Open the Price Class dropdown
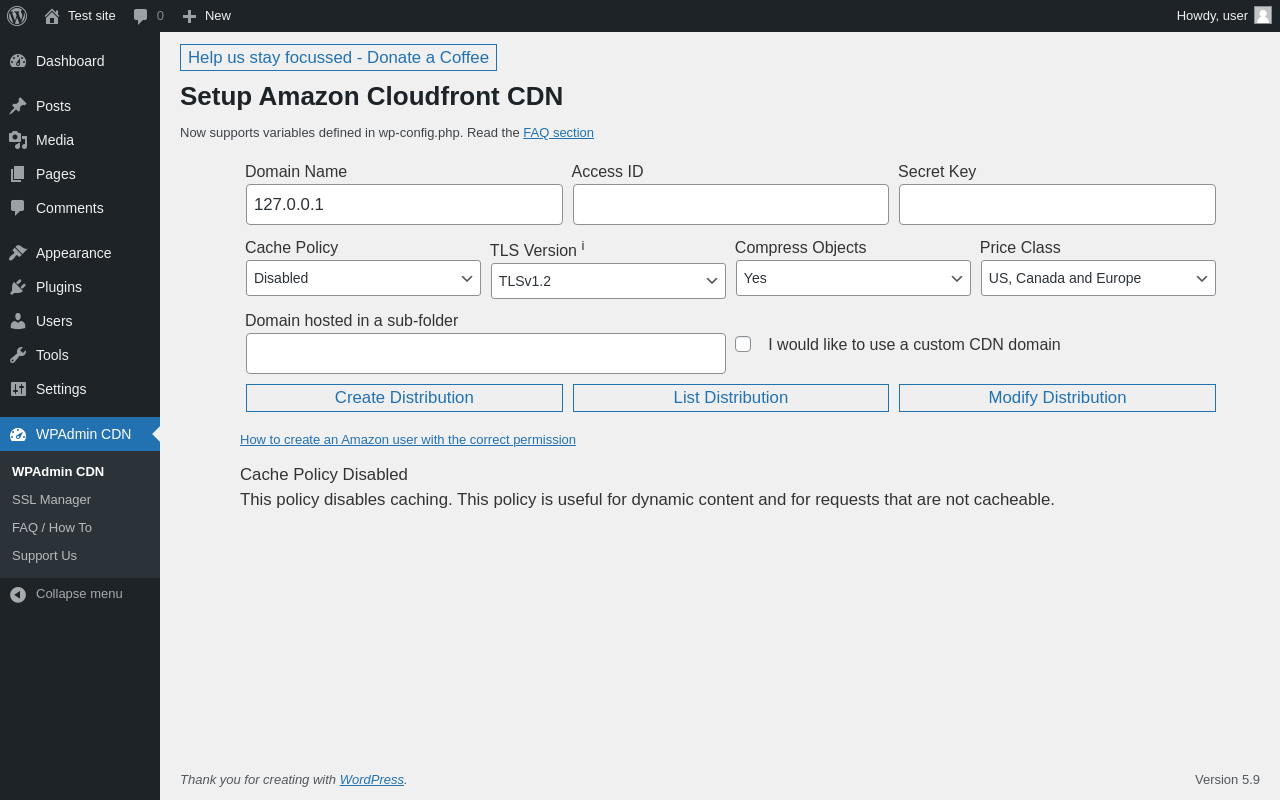This screenshot has width=1280, height=800. (1098, 278)
